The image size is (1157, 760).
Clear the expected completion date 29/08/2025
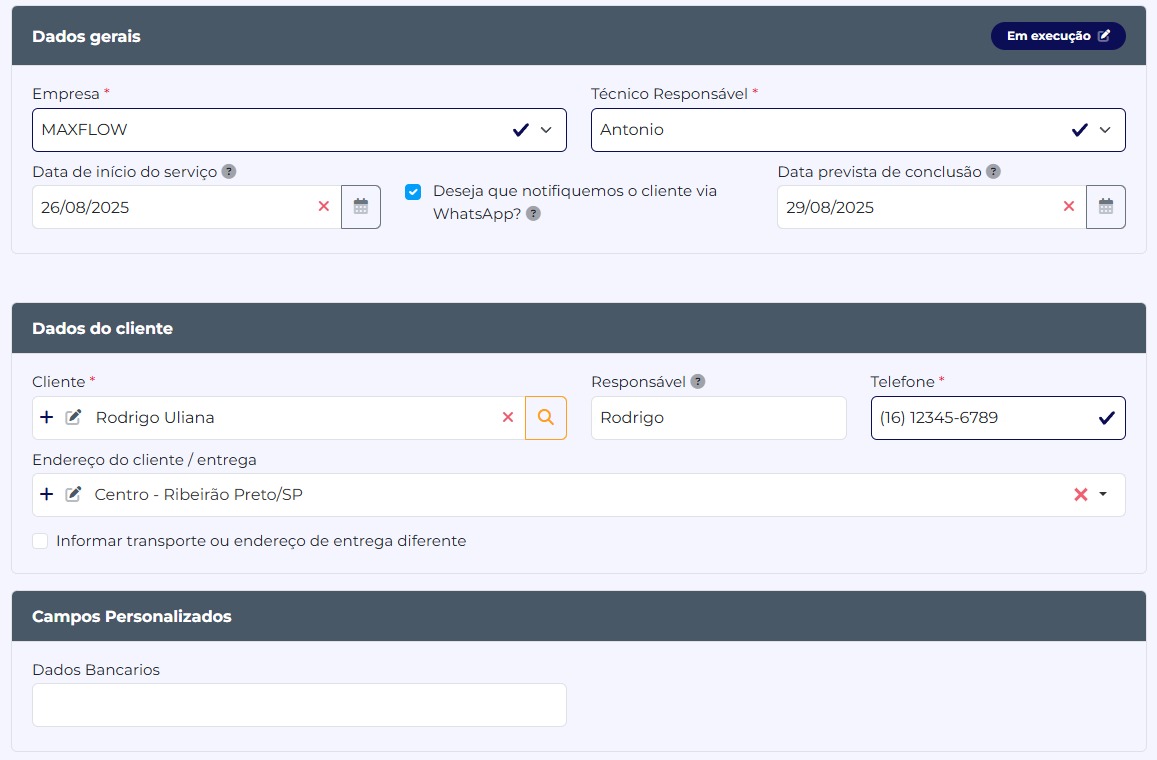click(x=1068, y=207)
